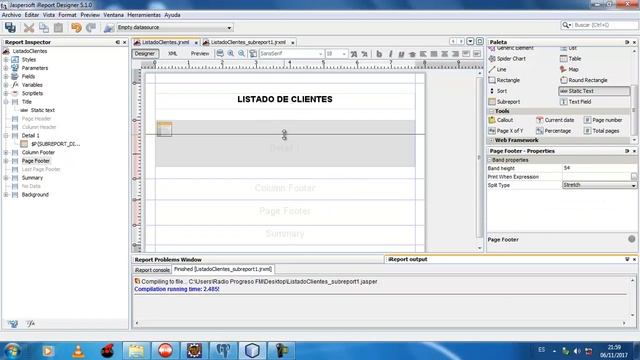Select the Rectangle palette element
Viewport: 640px width, 360px height.
tap(504, 80)
